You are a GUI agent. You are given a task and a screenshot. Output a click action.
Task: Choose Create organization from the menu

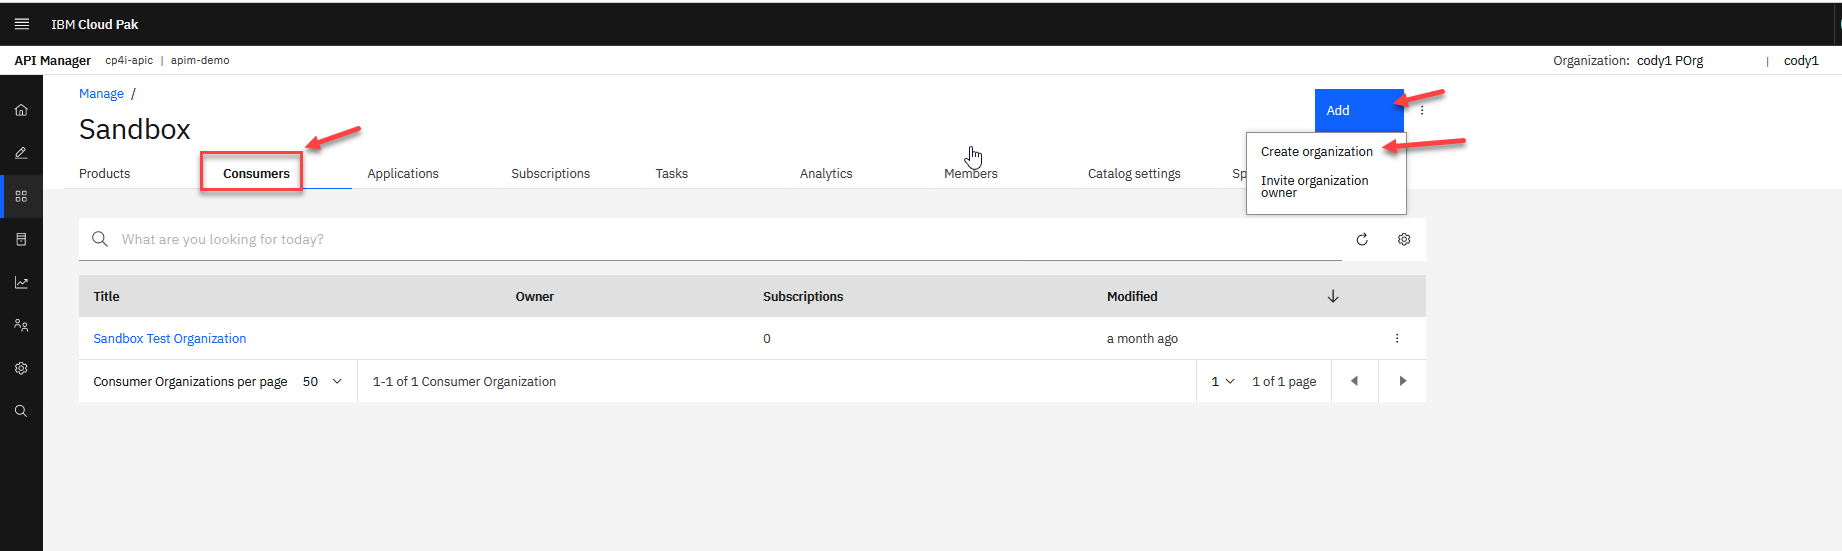[1316, 152]
